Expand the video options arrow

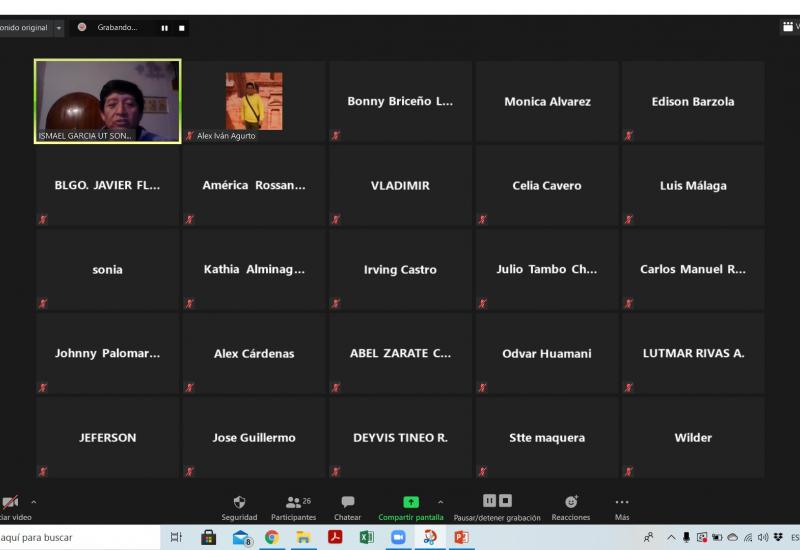point(34,502)
